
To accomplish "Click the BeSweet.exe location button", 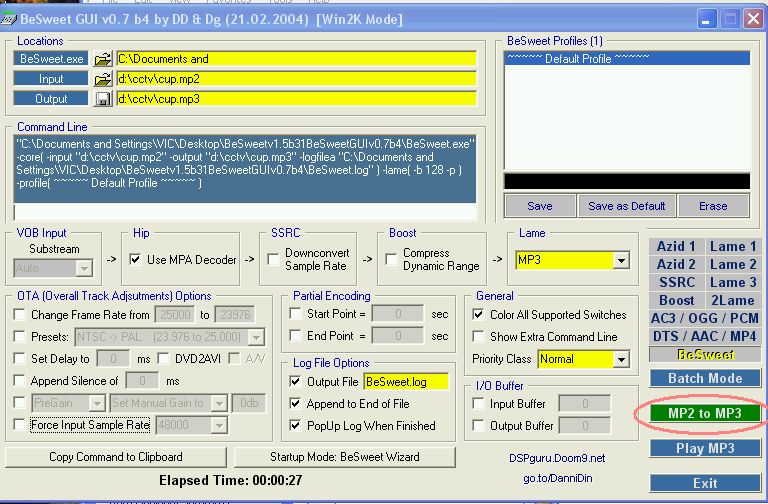I will 51,59.
